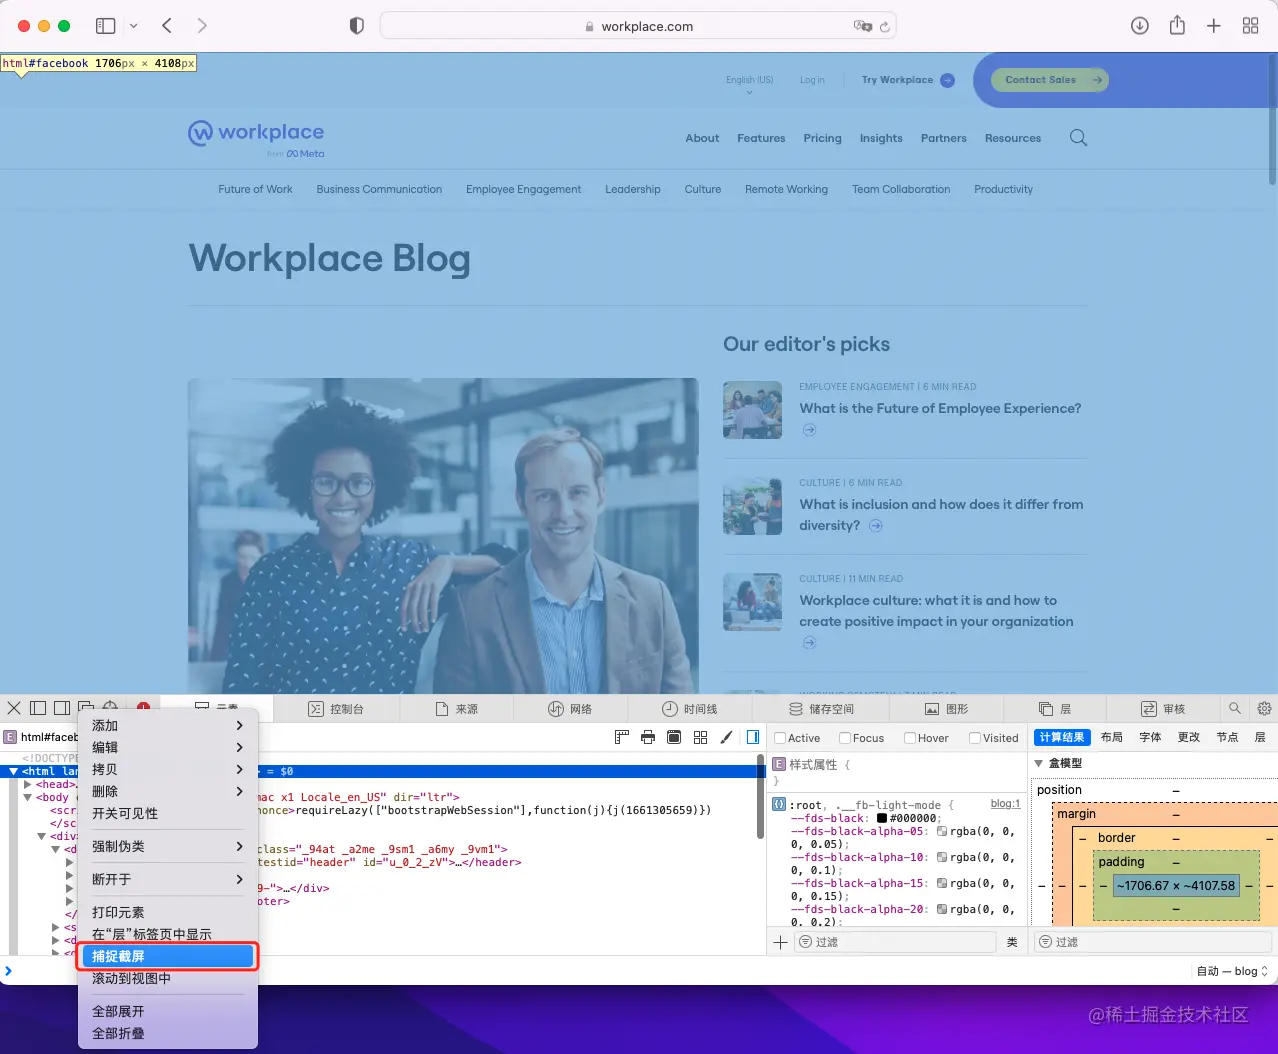
Task: Reload the workplace.com page
Action: [885, 27]
